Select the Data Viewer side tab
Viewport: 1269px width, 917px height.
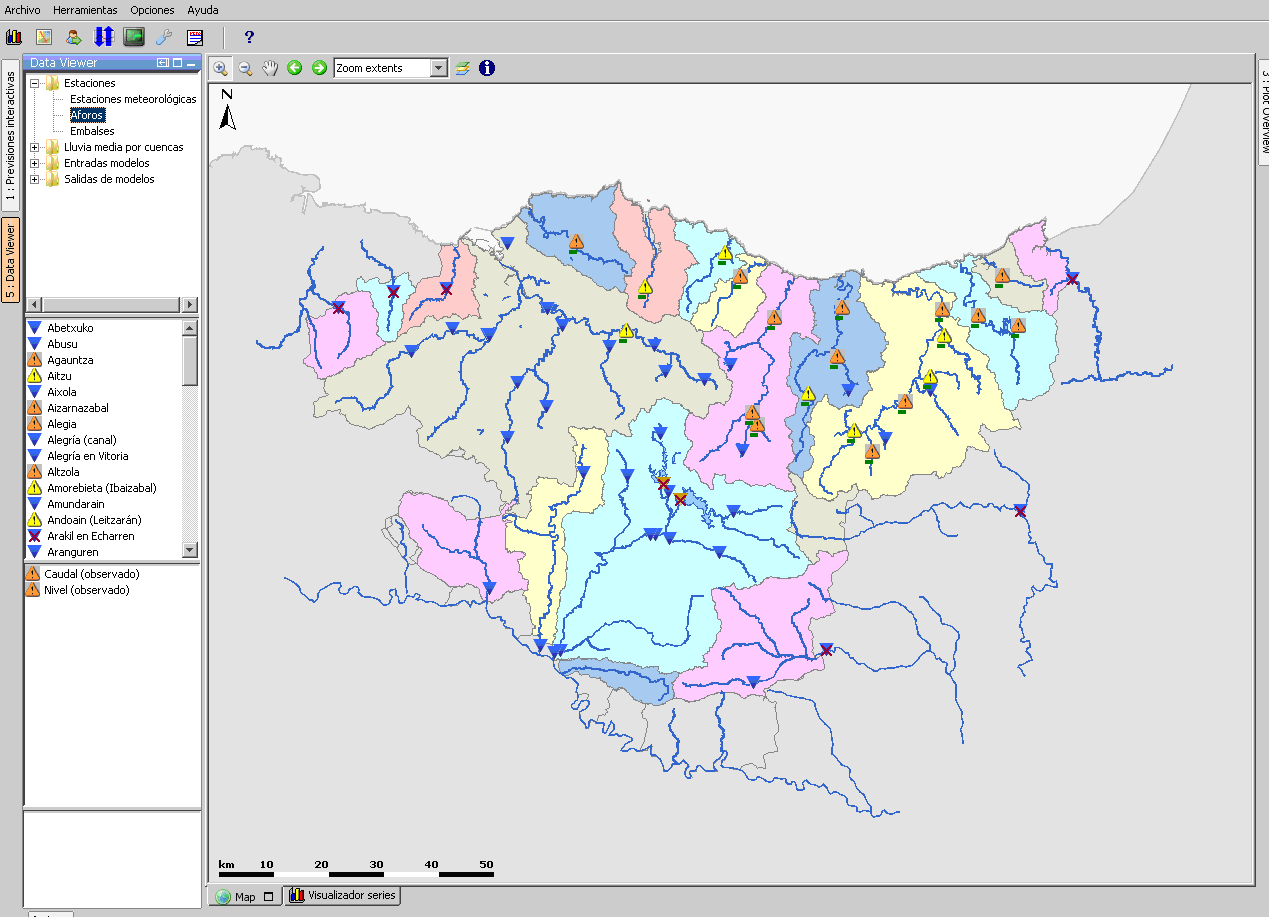(x=10, y=260)
